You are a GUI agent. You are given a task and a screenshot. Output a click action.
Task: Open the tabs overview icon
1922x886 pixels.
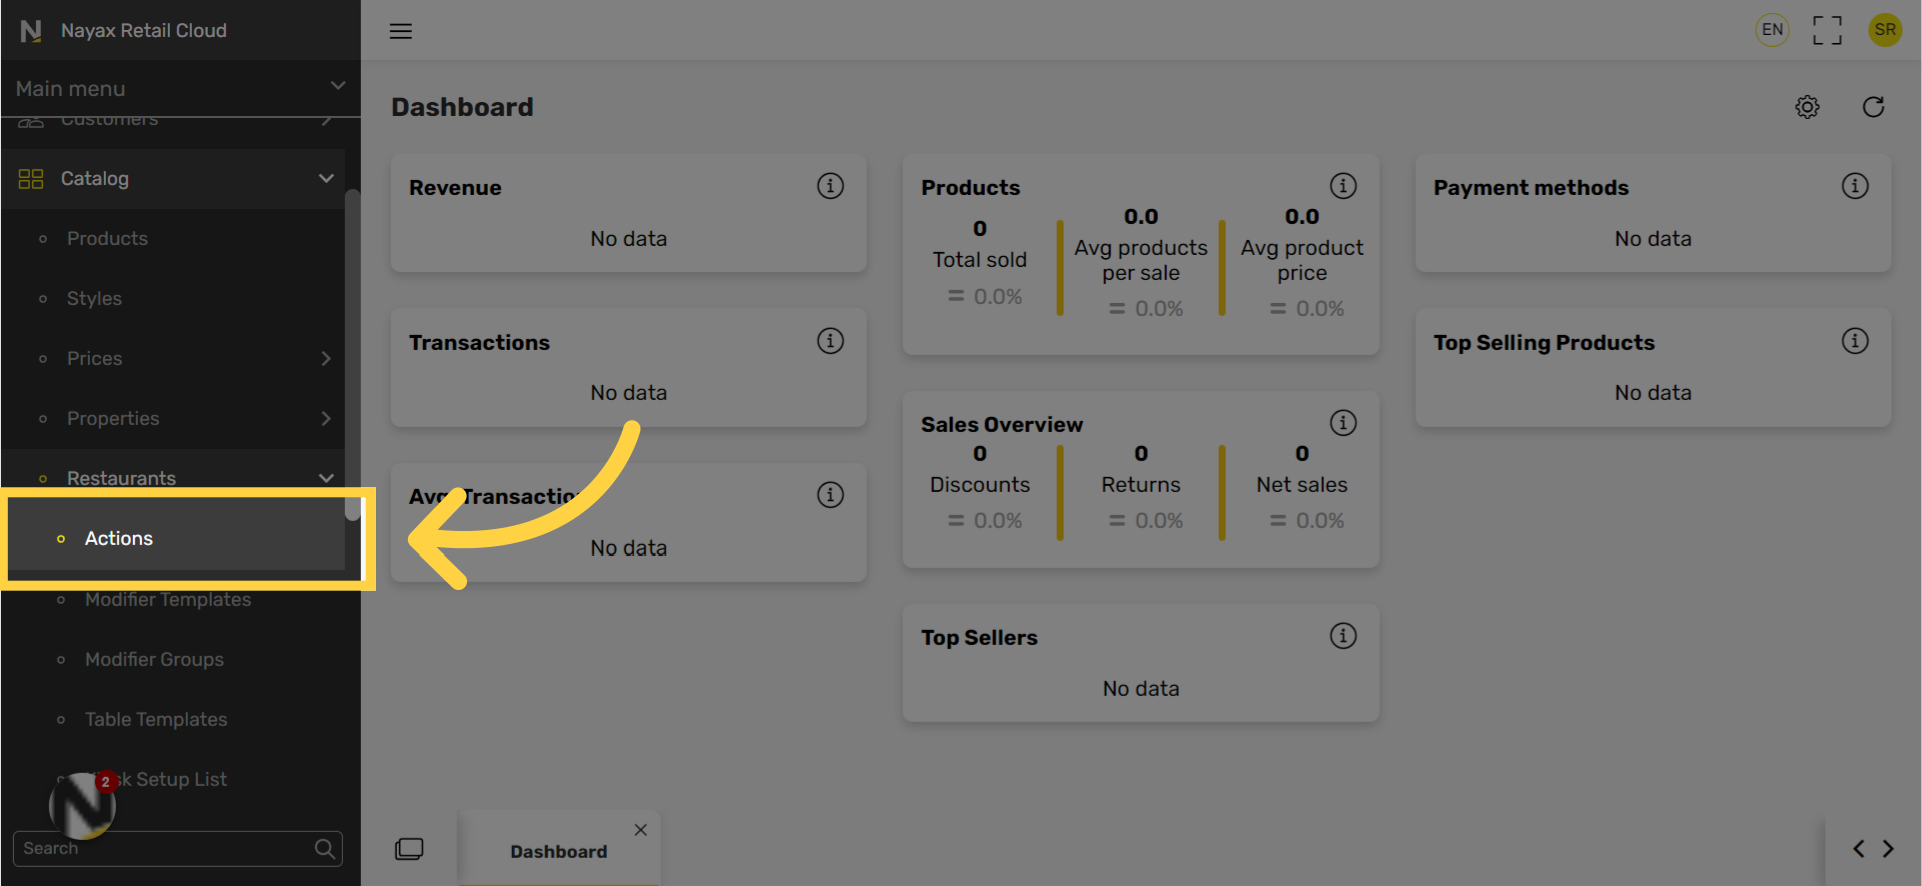409,849
